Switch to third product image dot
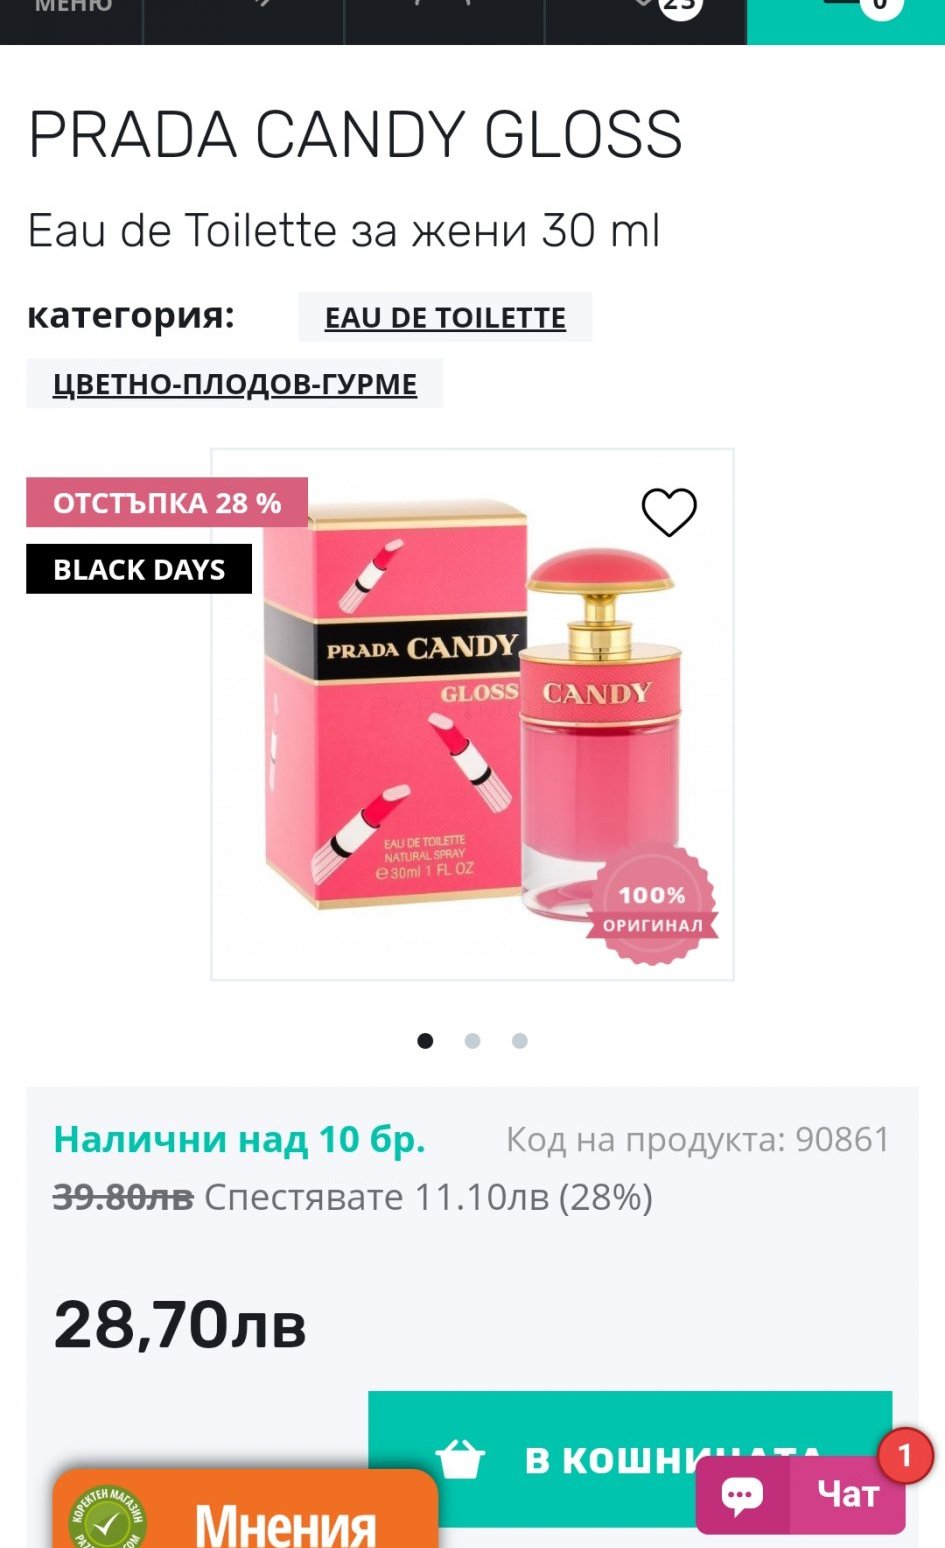The height and width of the screenshot is (1548, 945). (519, 1041)
